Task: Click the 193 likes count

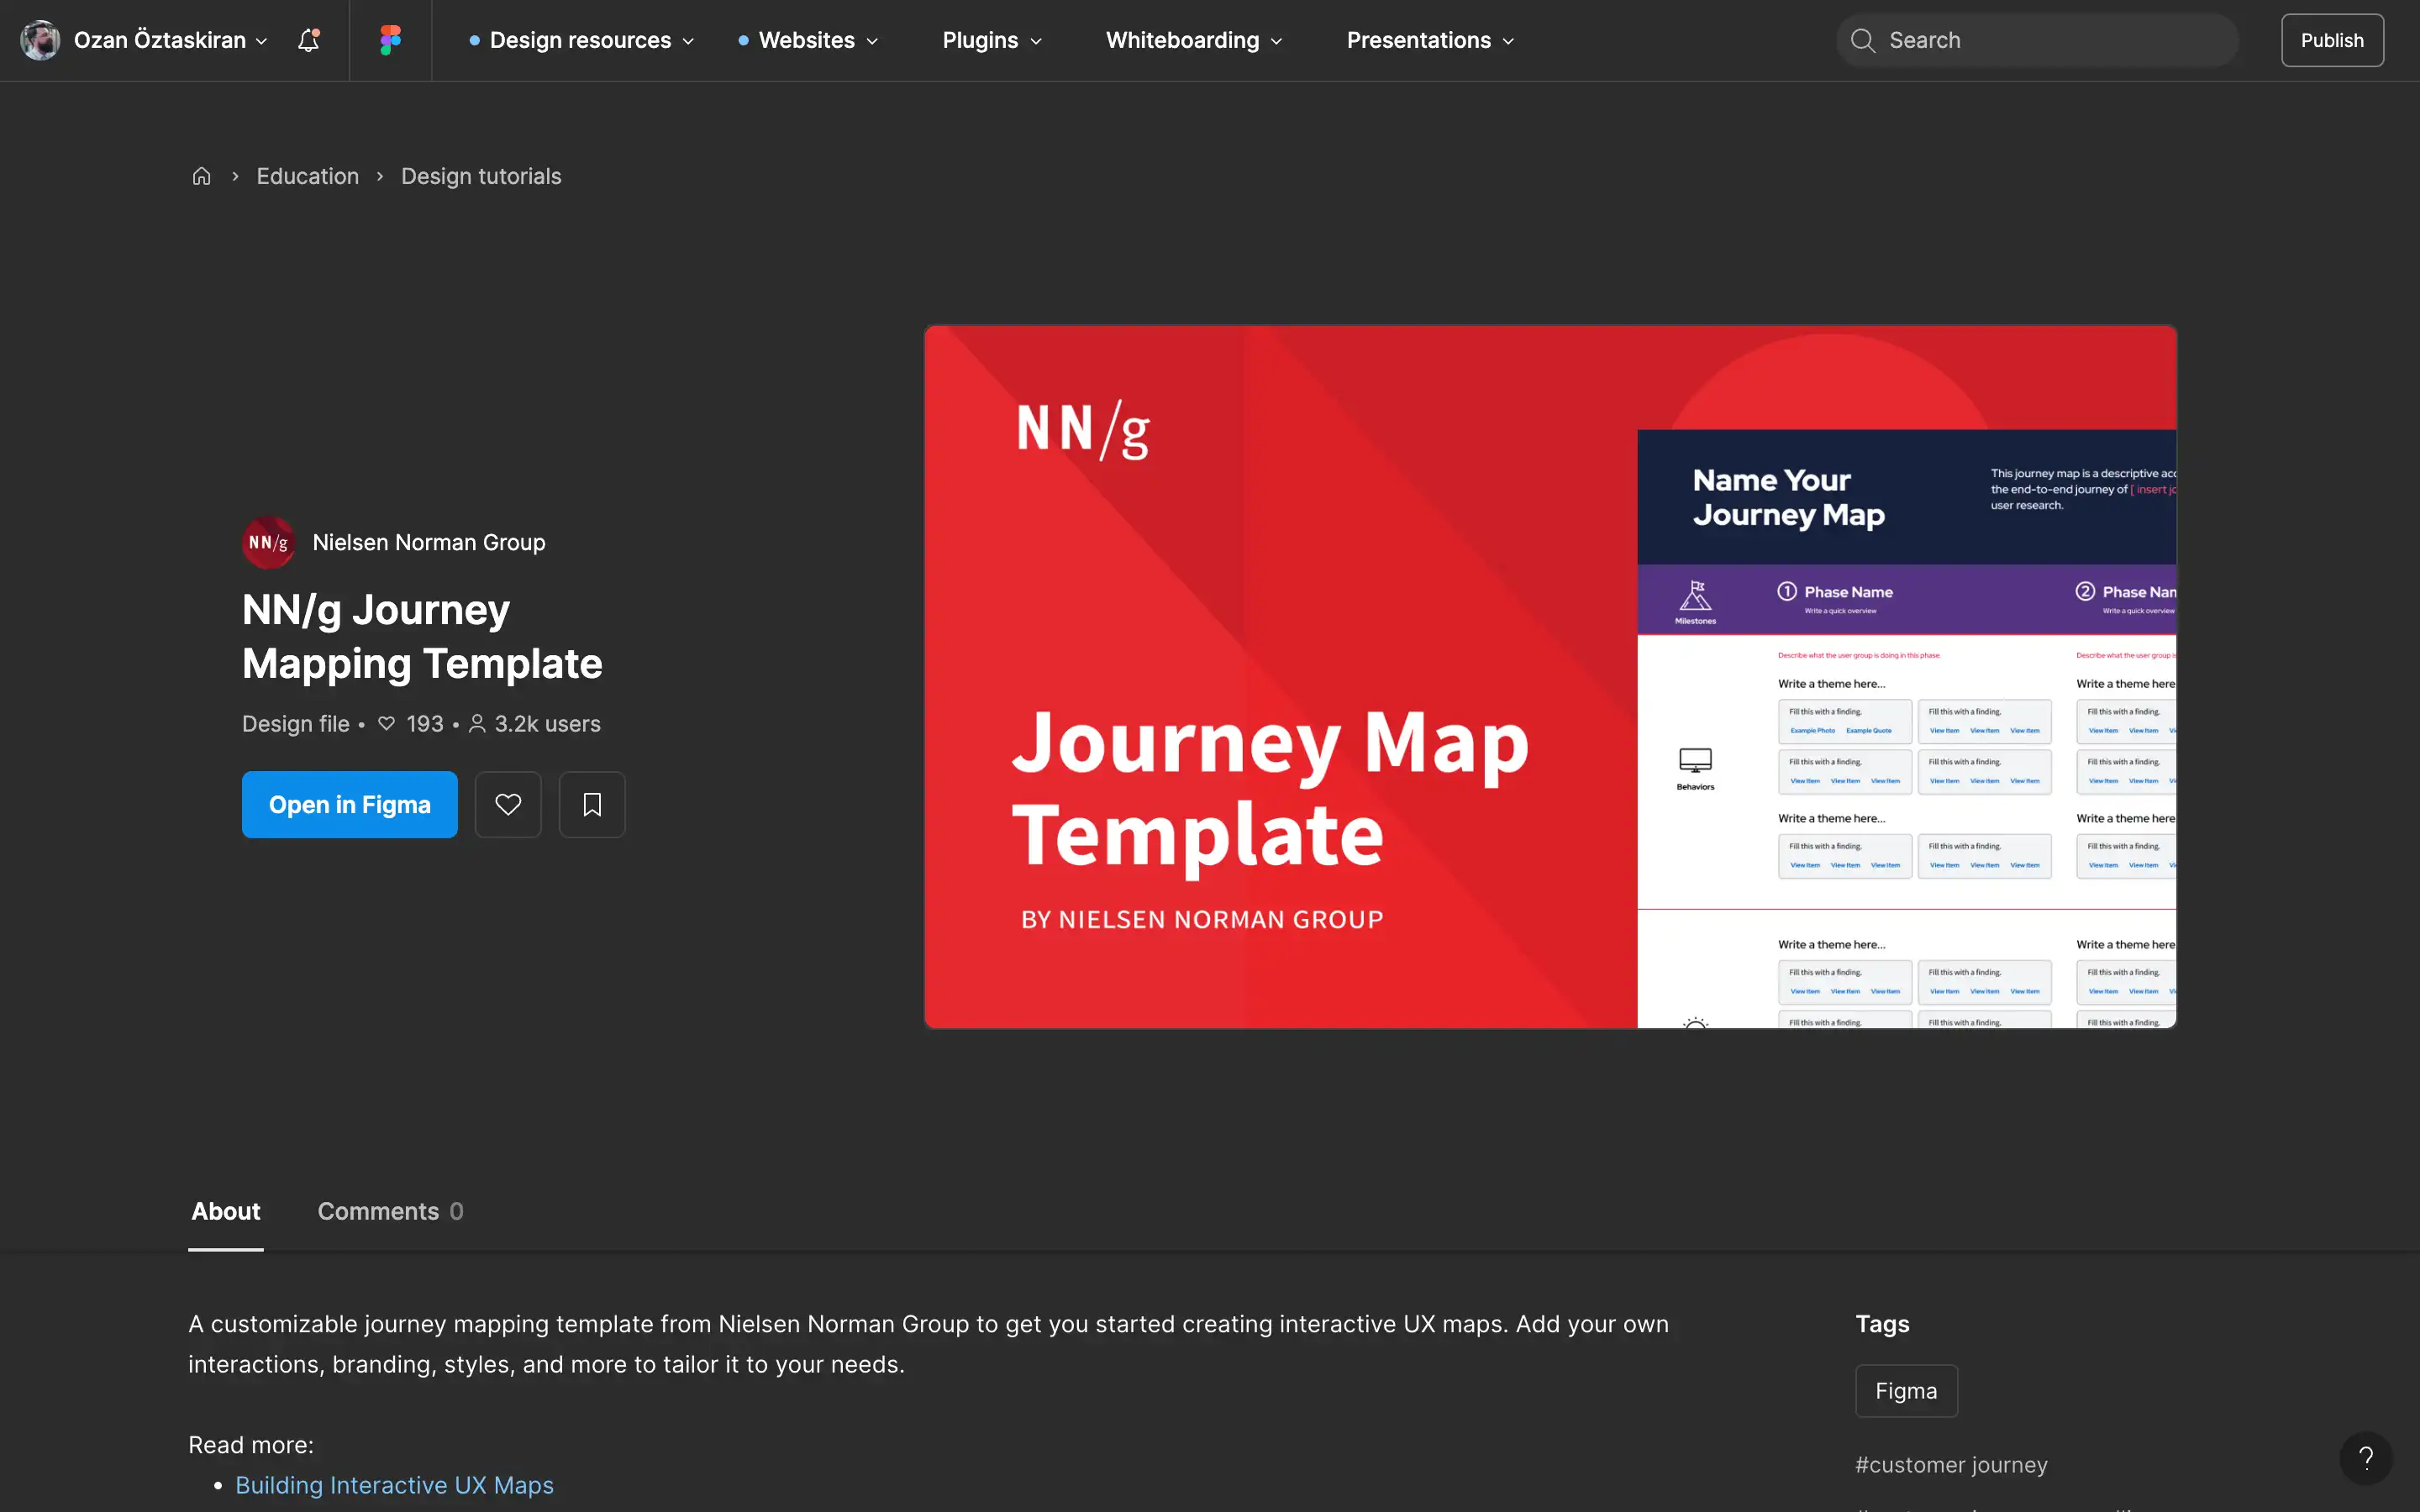Action: pos(411,724)
